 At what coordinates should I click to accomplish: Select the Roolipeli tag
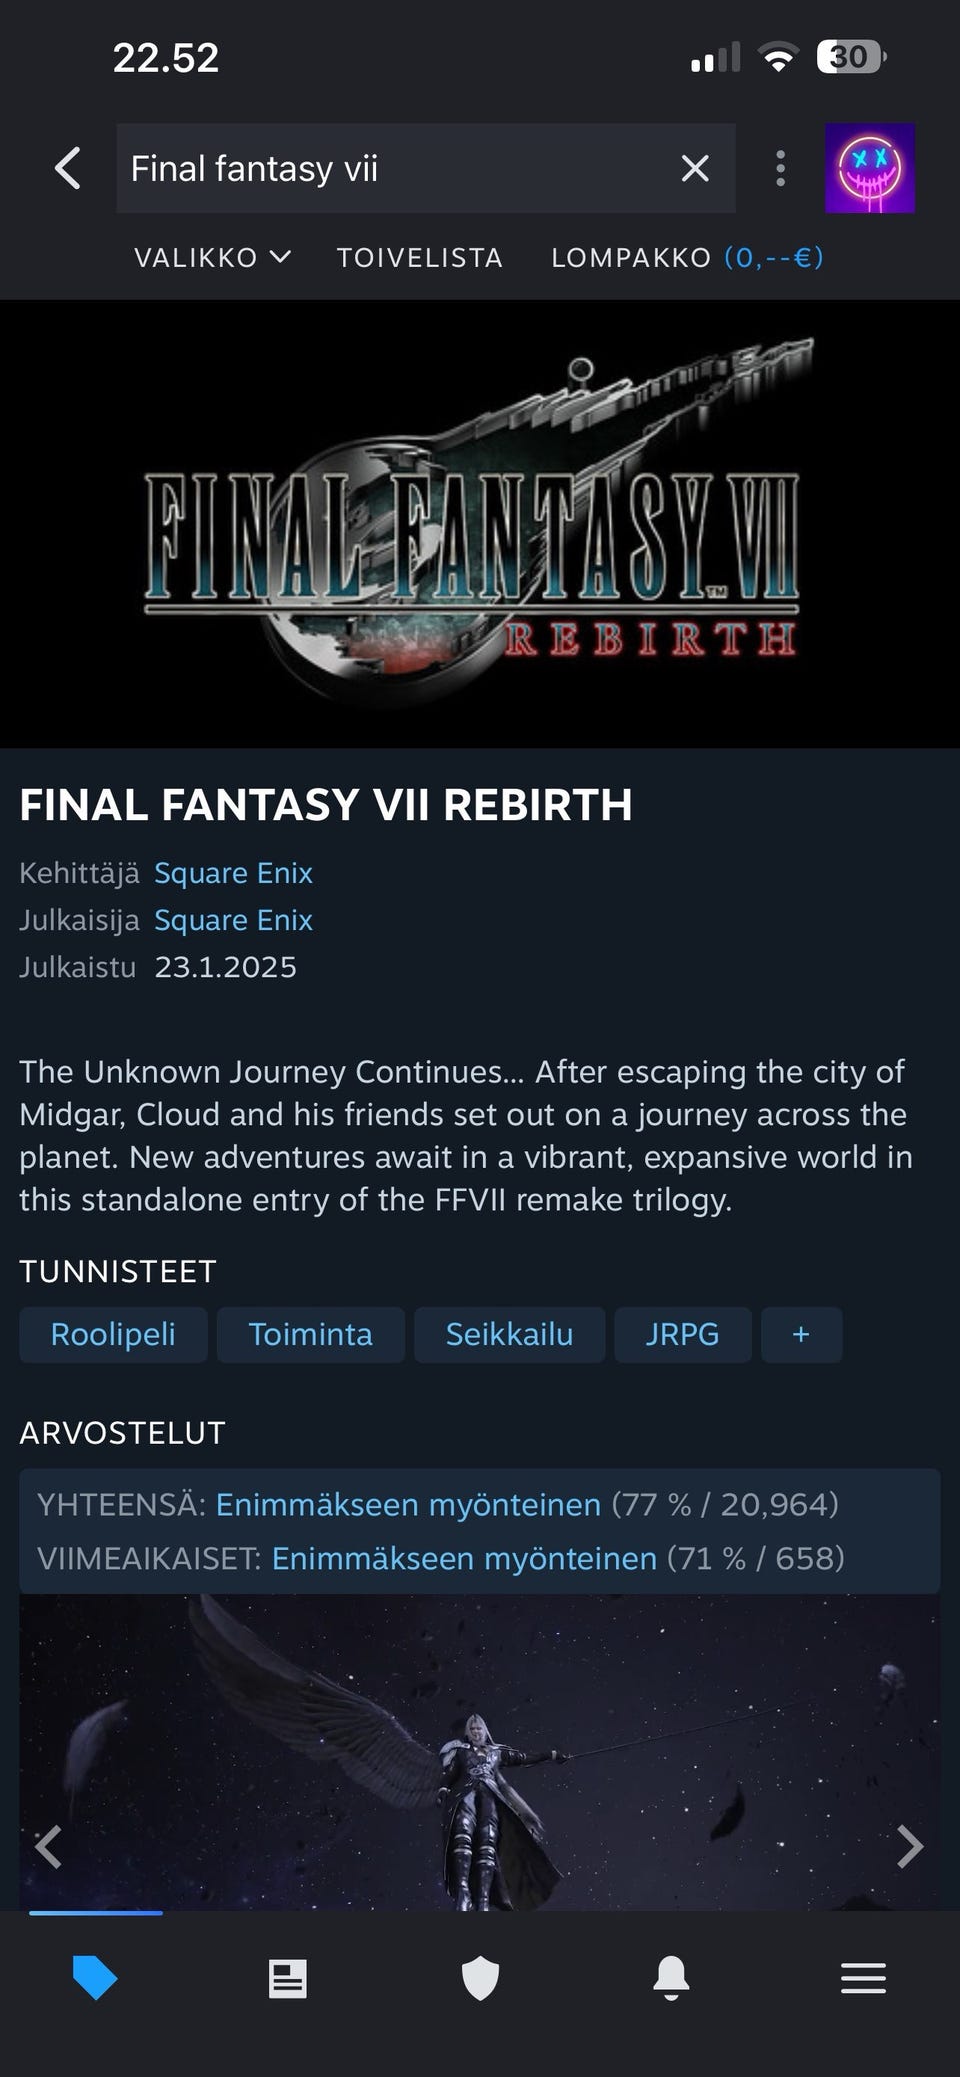point(113,1334)
